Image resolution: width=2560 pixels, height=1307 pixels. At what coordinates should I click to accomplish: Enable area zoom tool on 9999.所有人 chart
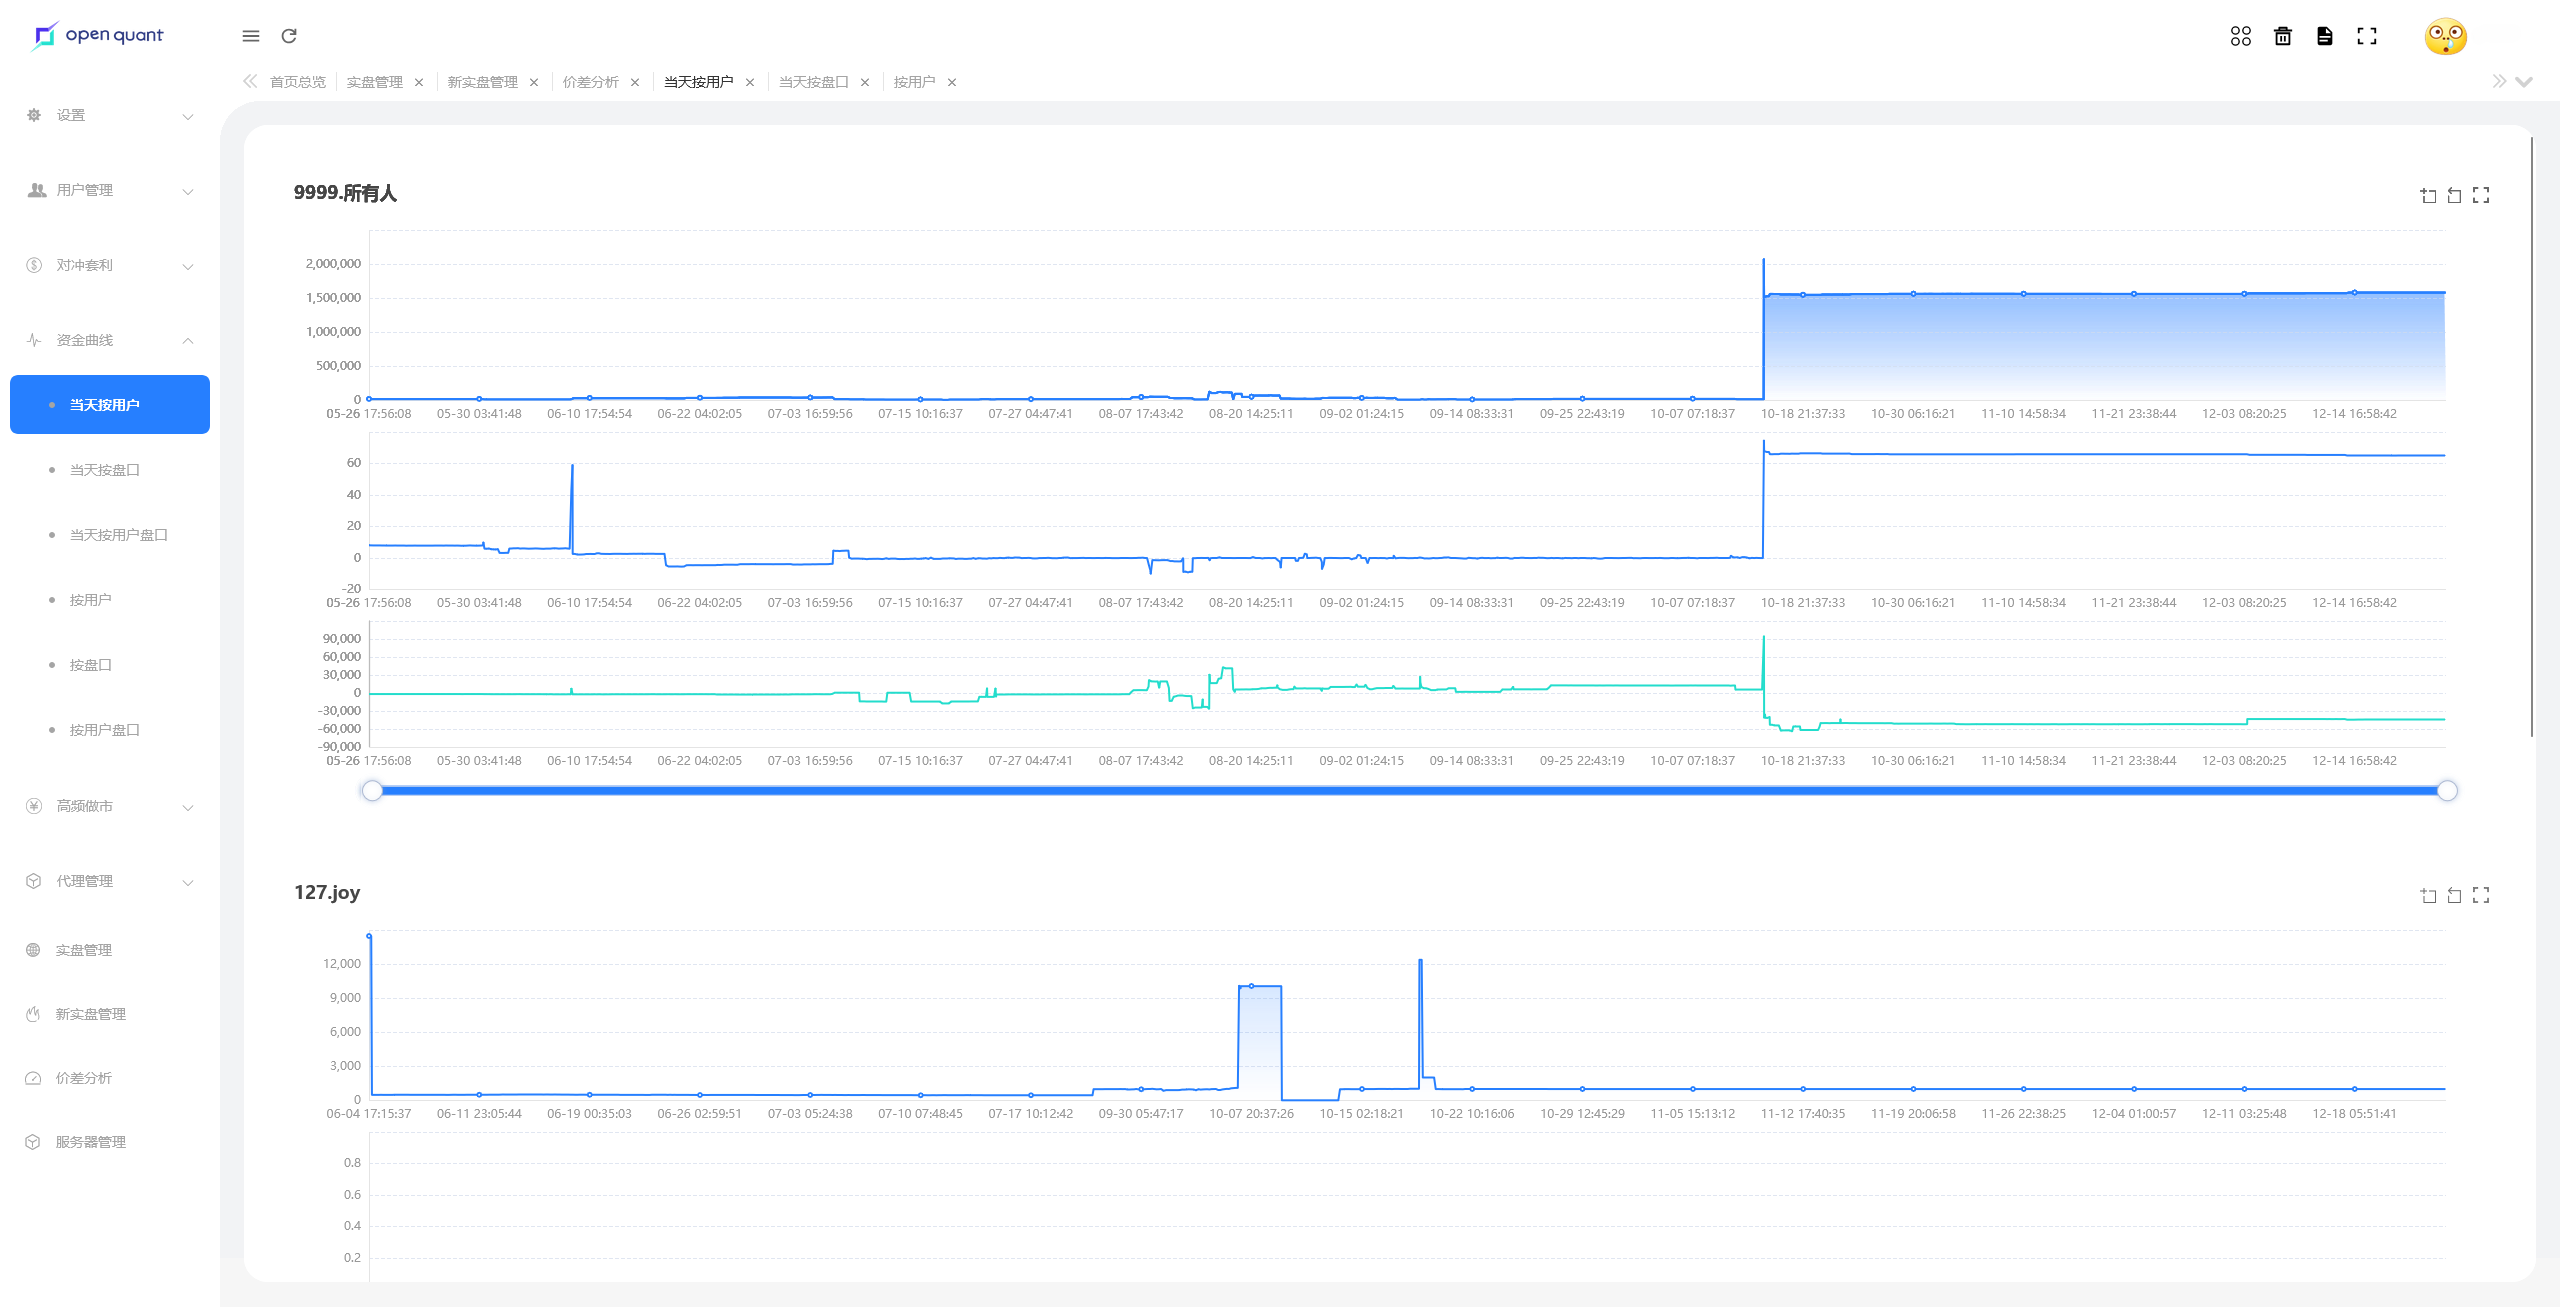coord(2428,195)
